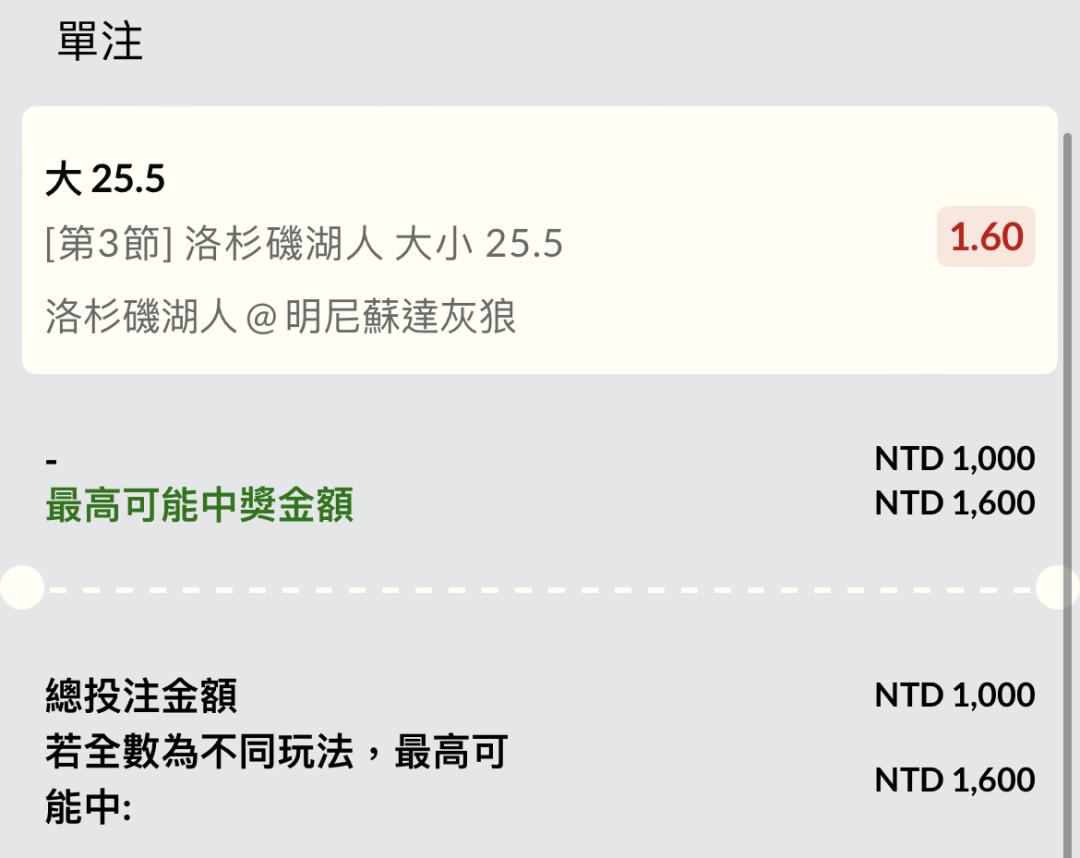Edit the NTD 1,000 stake beside the dash
The width and height of the screenshot is (1080, 858).
pyautogui.click(x=954, y=459)
